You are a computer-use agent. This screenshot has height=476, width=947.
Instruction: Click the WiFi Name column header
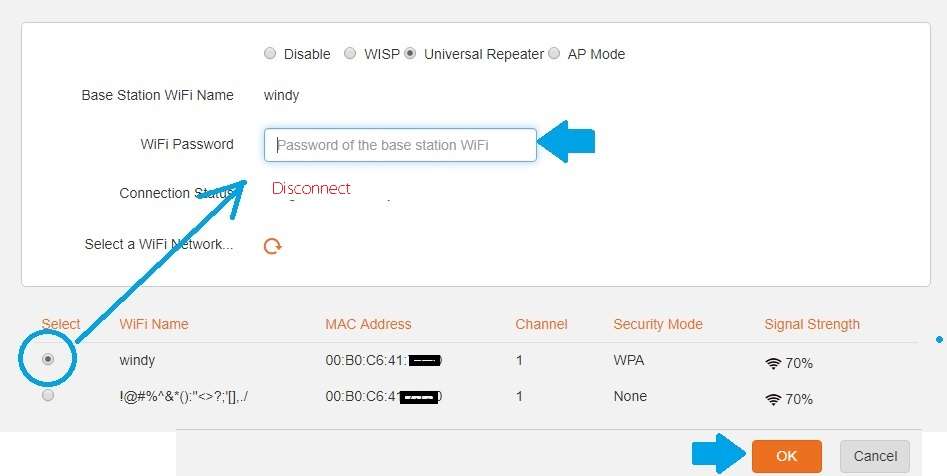click(x=154, y=324)
